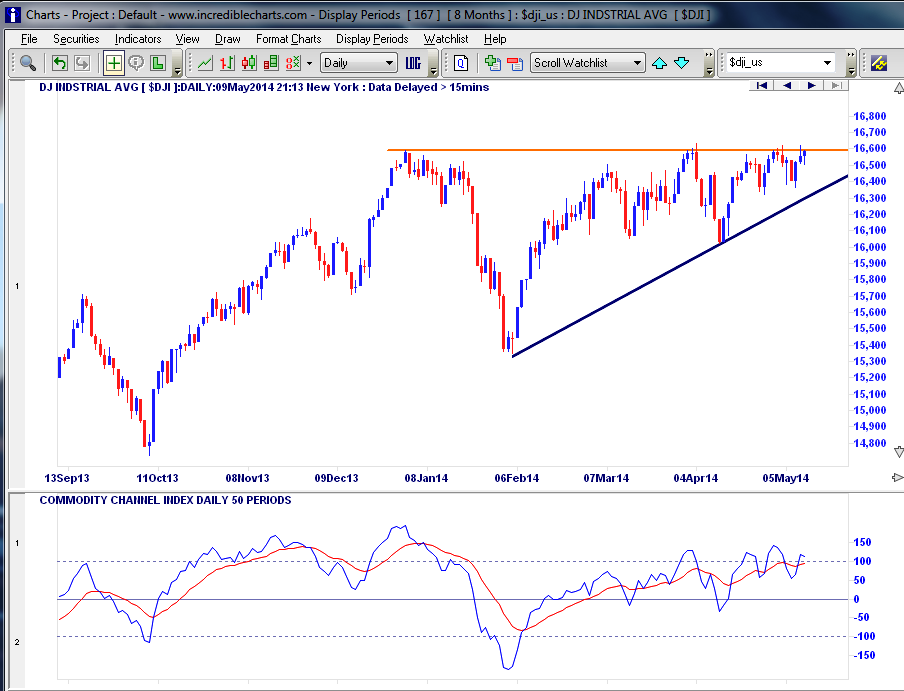Open the Securities menu
This screenshot has width=904, height=691.
click(76, 39)
